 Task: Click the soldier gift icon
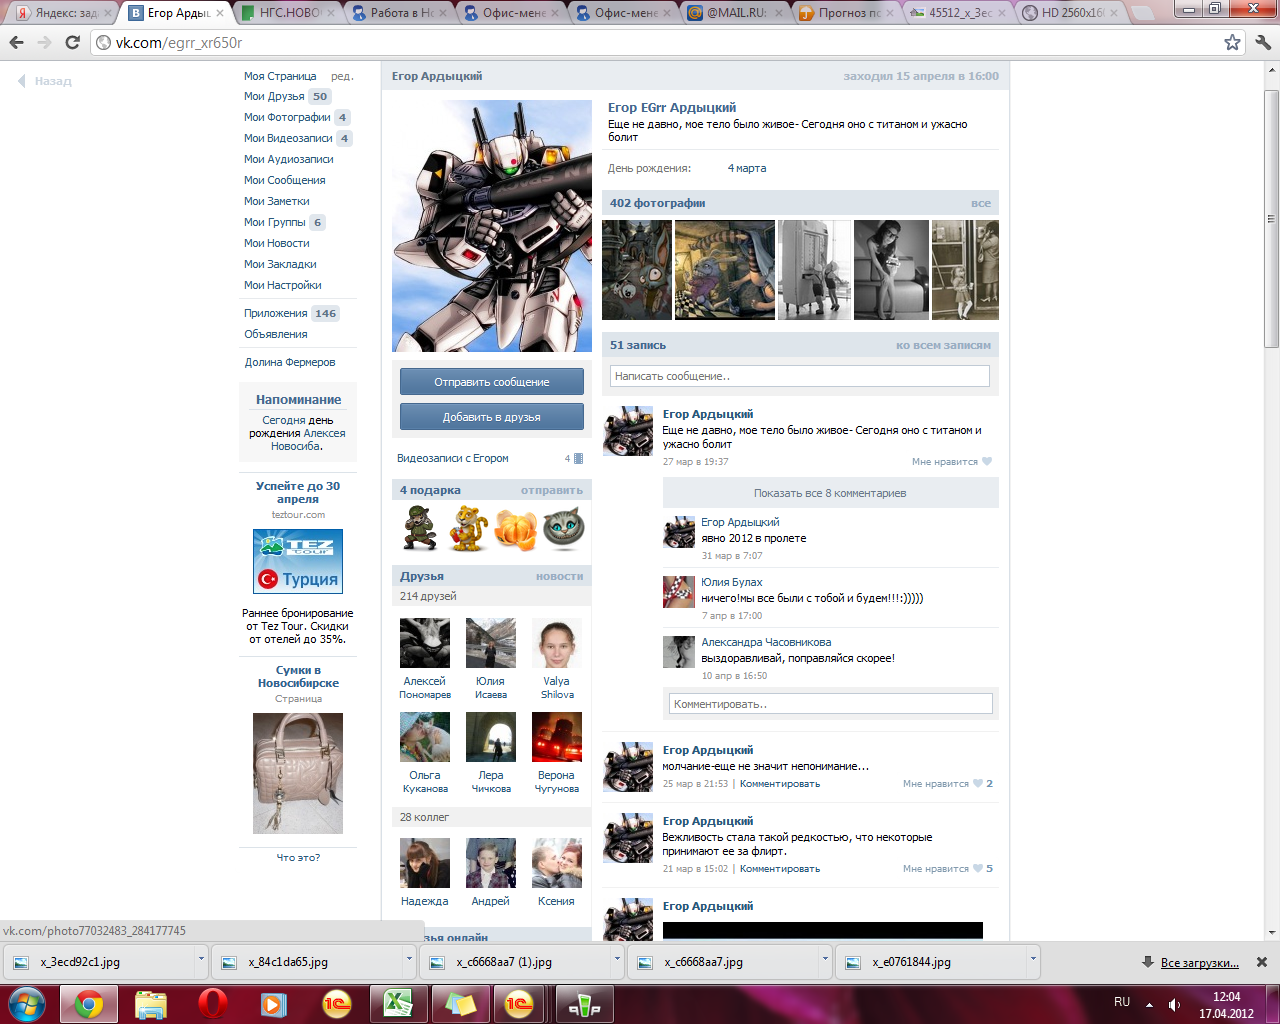tap(420, 528)
